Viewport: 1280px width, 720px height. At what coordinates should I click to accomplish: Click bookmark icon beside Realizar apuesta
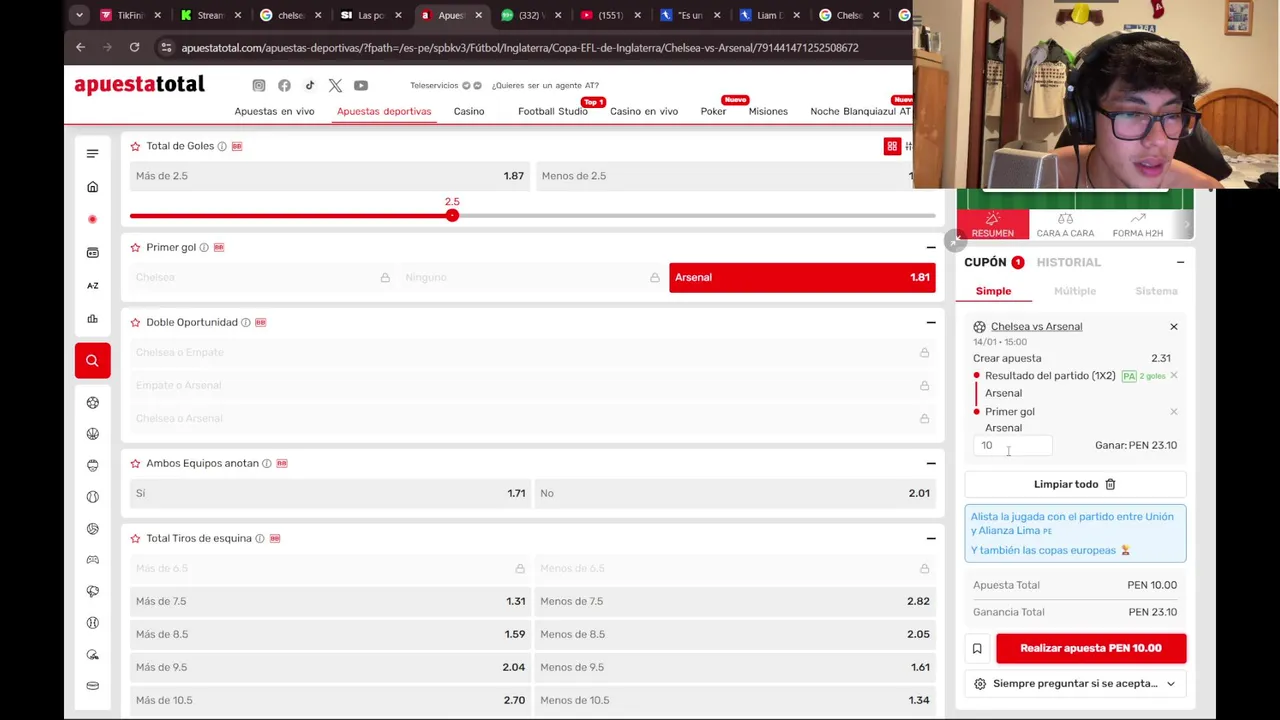[x=977, y=648]
